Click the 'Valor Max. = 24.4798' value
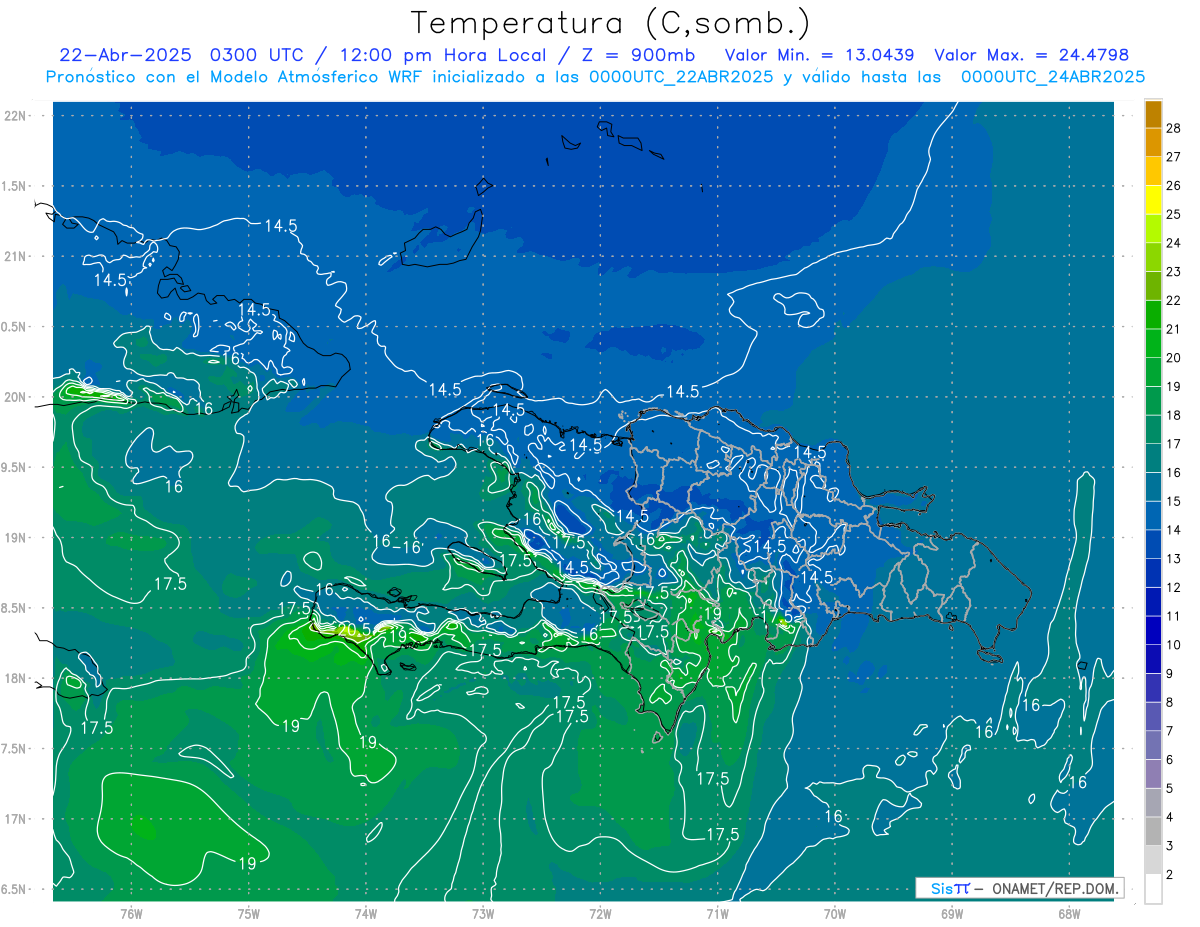The image size is (1200, 927). click(x=1031, y=55)
